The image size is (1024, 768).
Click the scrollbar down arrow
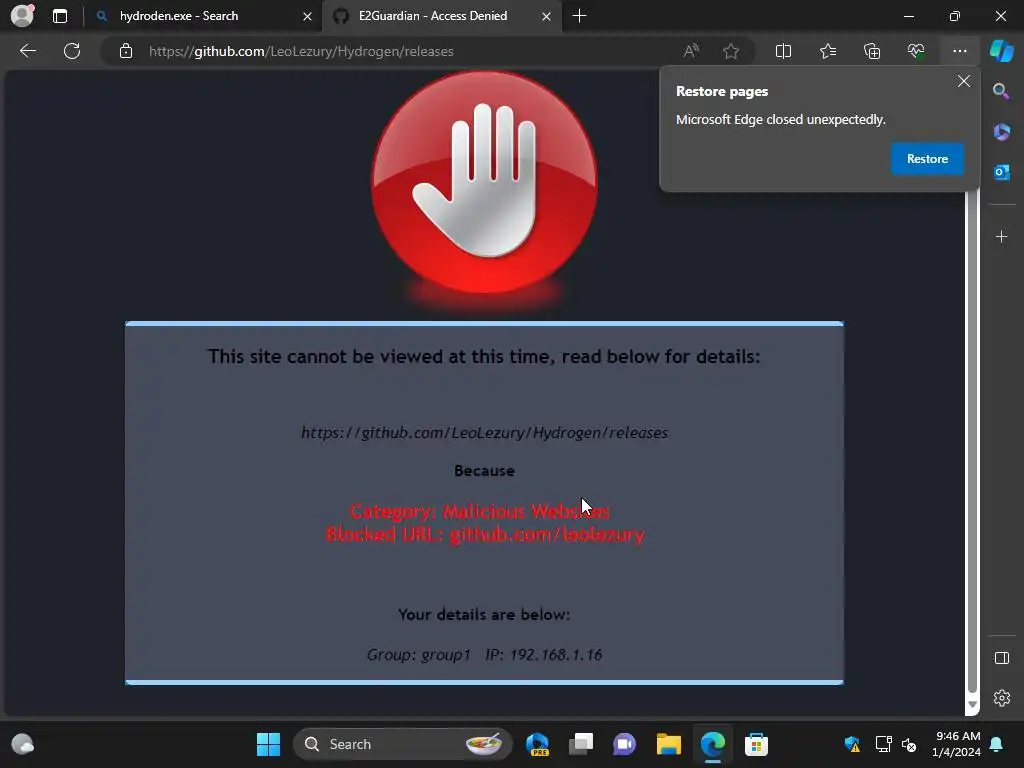pos(972,705)
